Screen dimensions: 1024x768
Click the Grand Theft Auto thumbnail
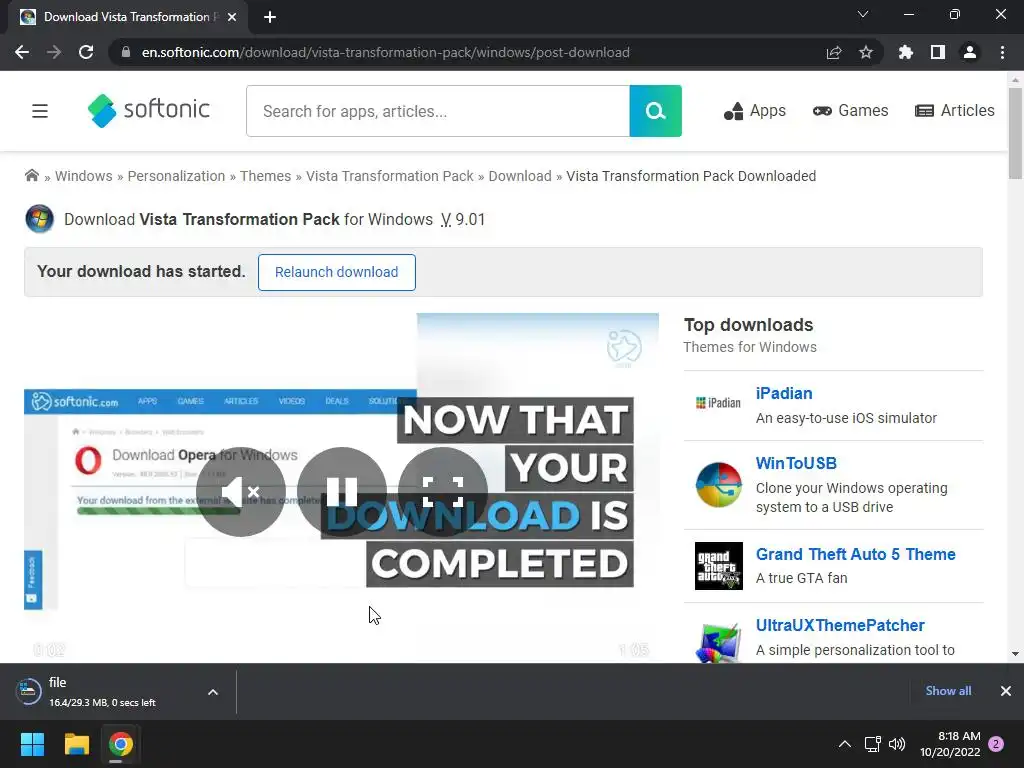718,566
